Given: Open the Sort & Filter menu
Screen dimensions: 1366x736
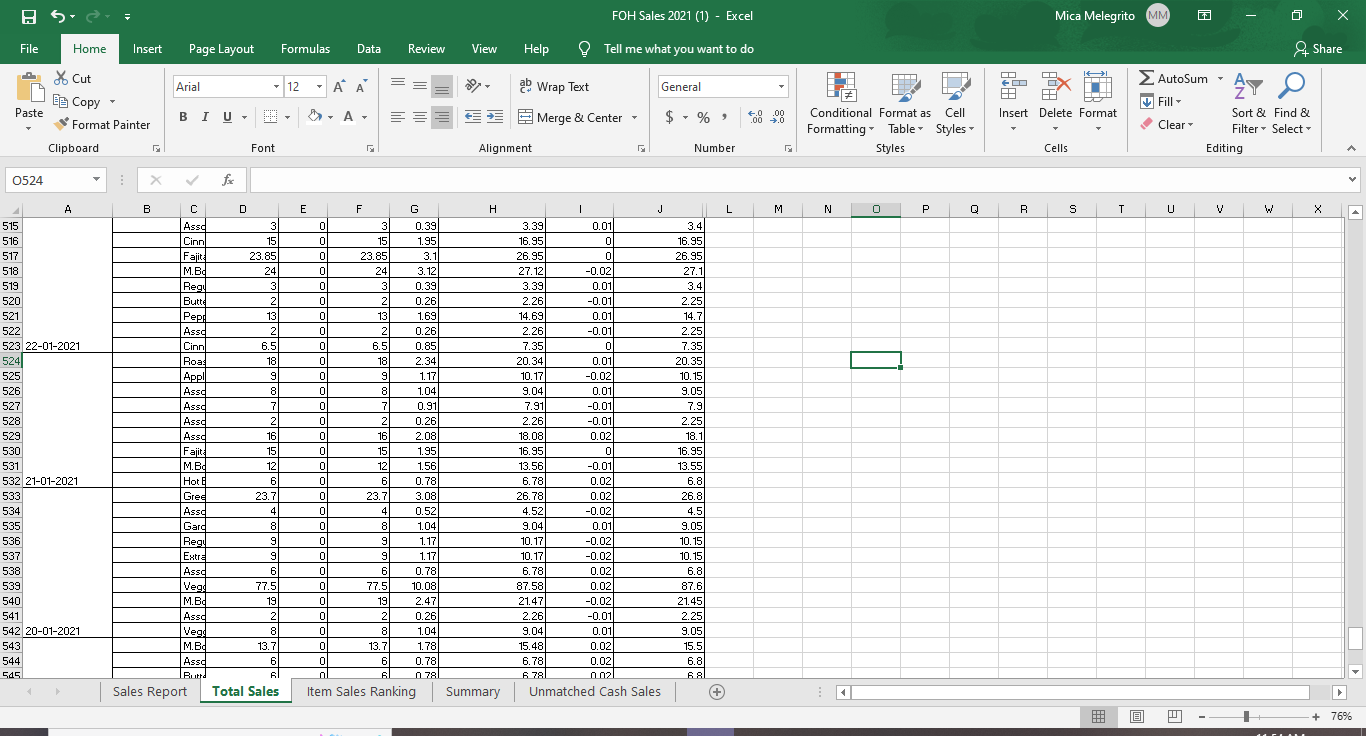Looking at the screenshot, I should coord(1248,103).
